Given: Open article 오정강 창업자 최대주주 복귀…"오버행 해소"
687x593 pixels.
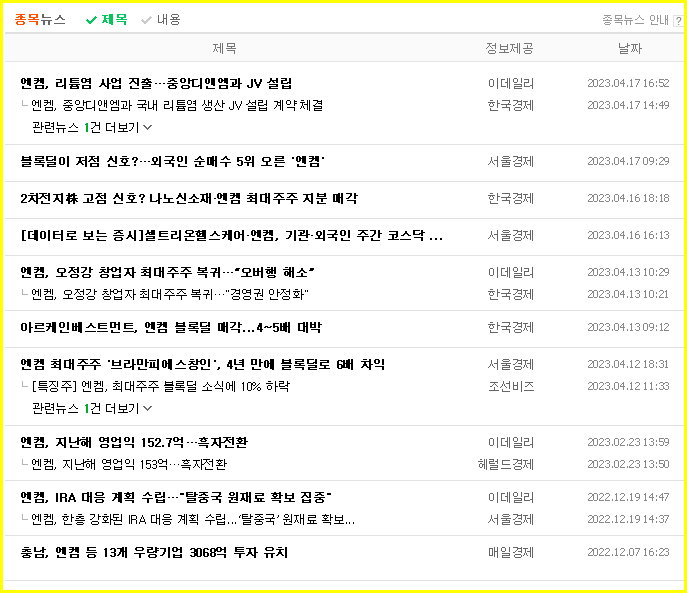Looking at the screenshot, I should pos(167,273).
